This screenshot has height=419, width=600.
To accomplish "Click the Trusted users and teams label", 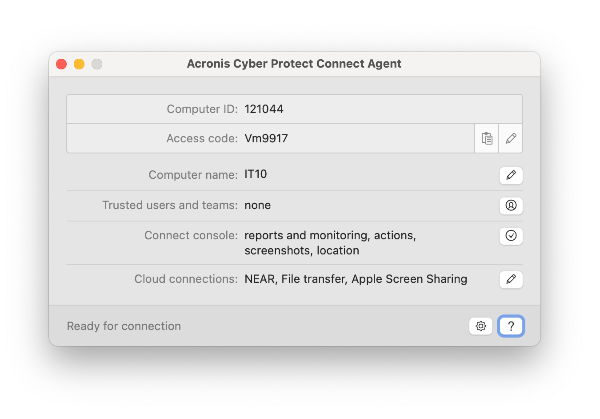I will (x=170, y=205).
